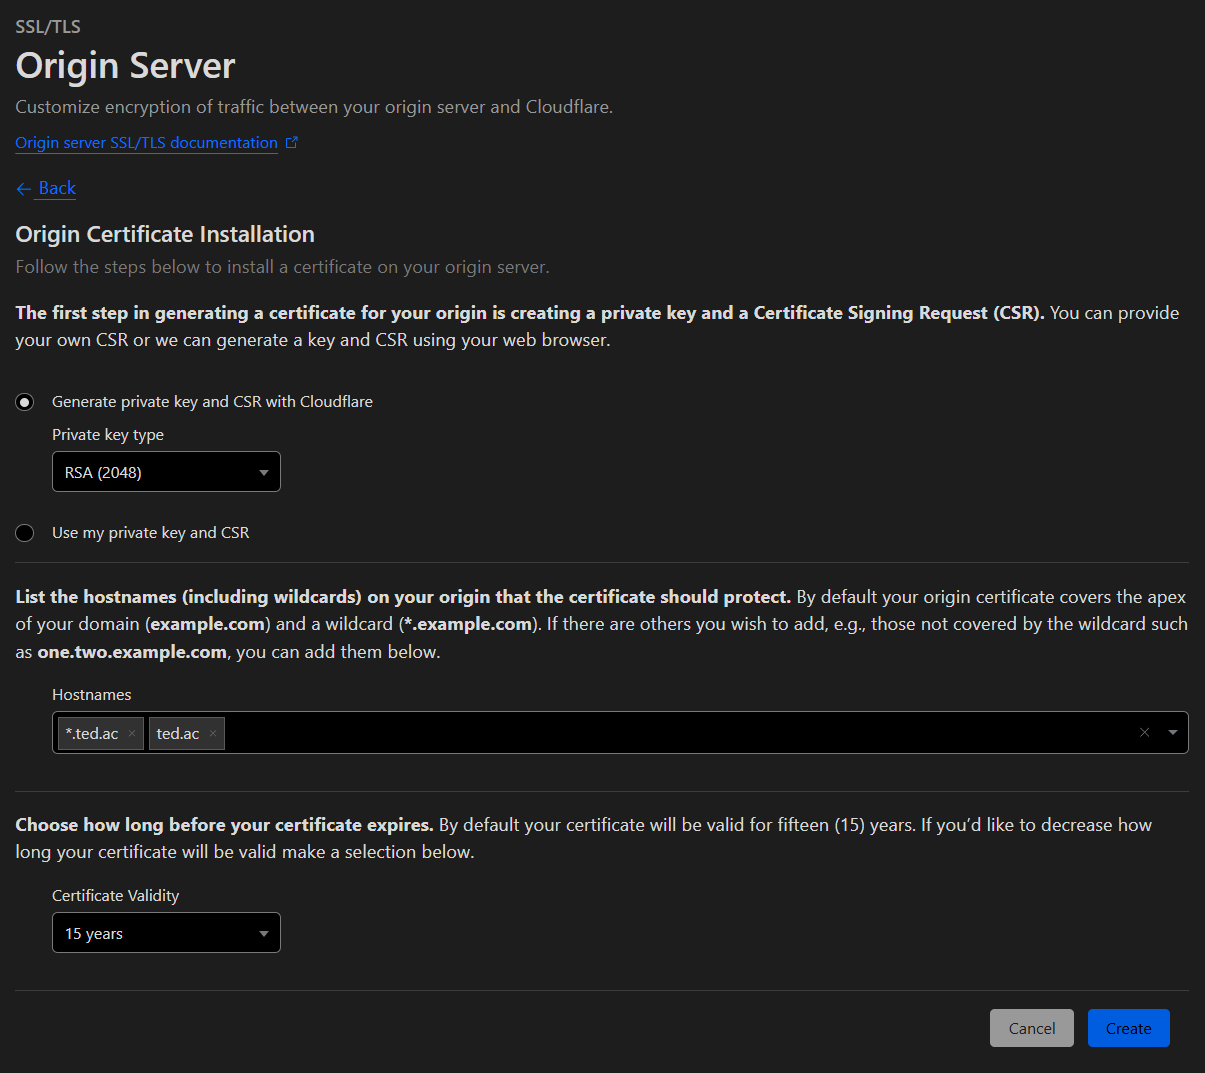Viewport: 1205px width, 1073px height.
Task: Open the Certificate Validity dropdown
Action: tap(166, 933)
